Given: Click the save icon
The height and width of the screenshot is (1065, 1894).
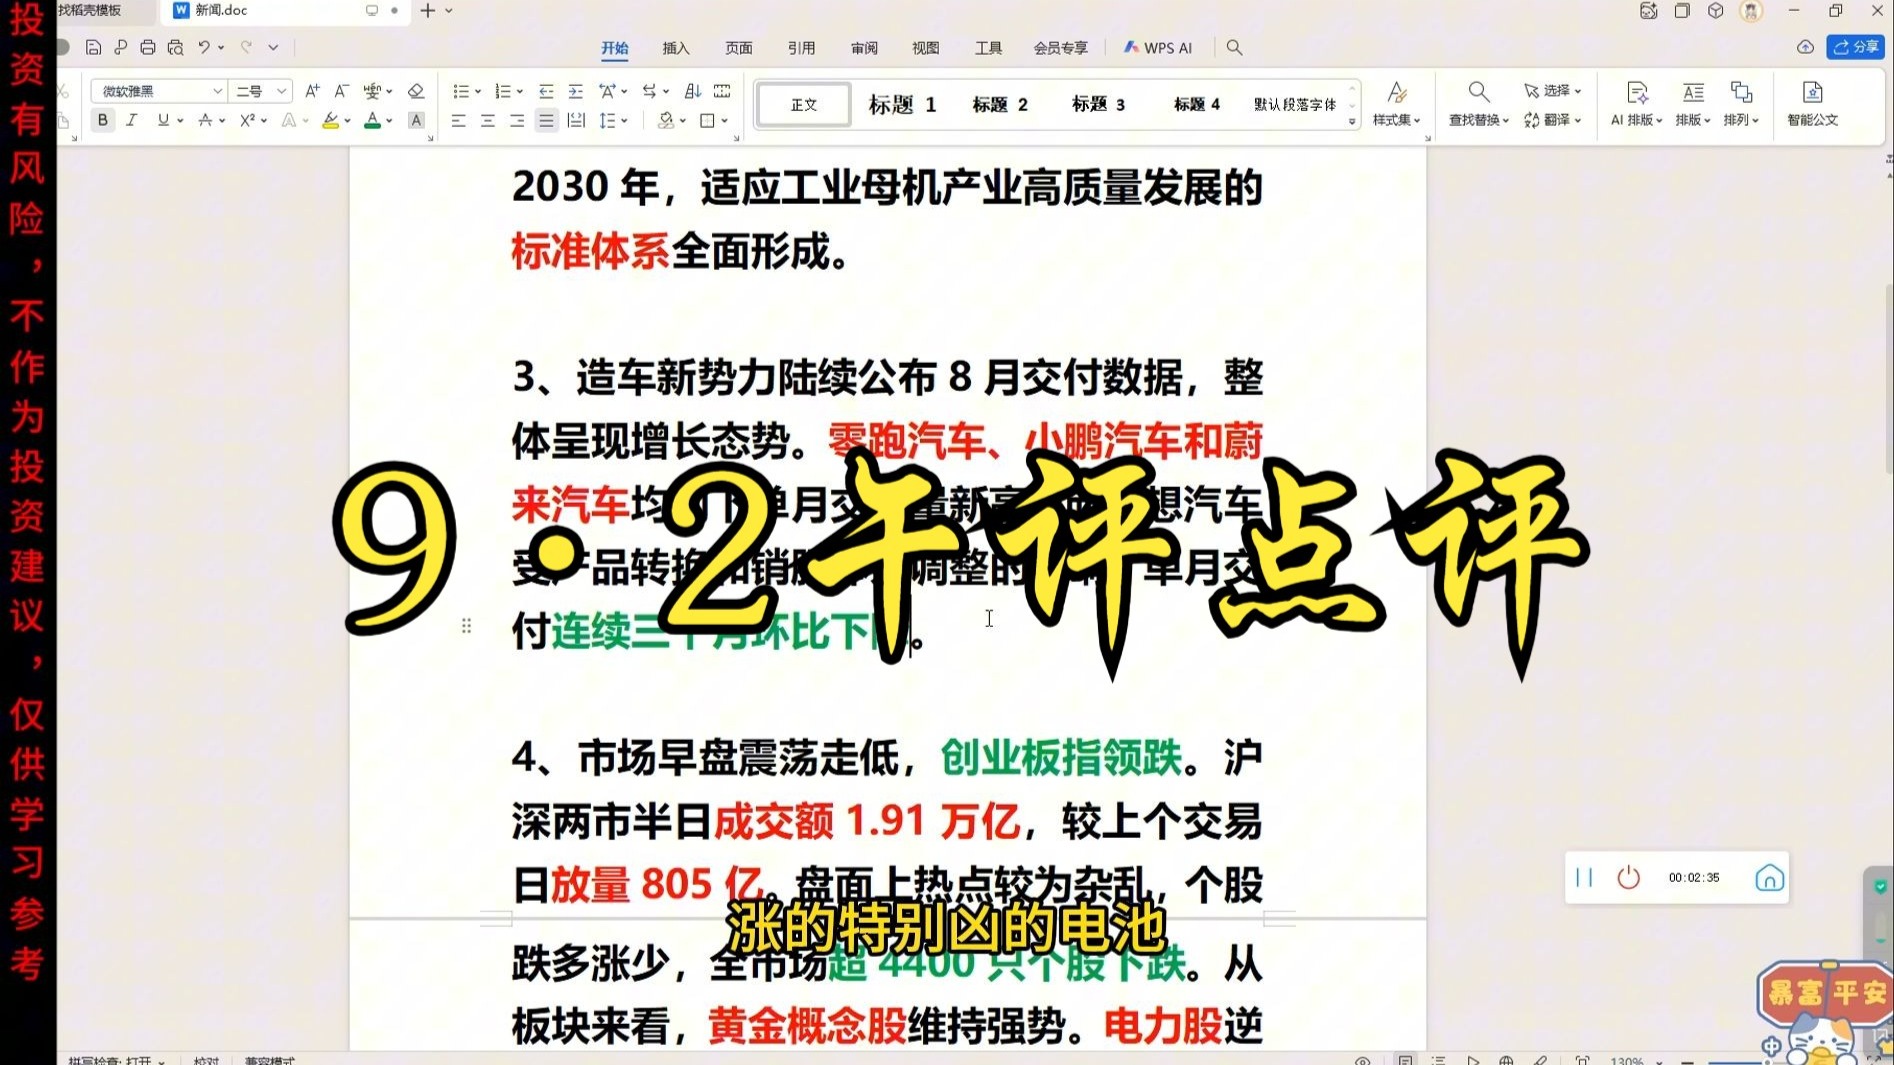Looking at the screenshot, I should 93,47.
